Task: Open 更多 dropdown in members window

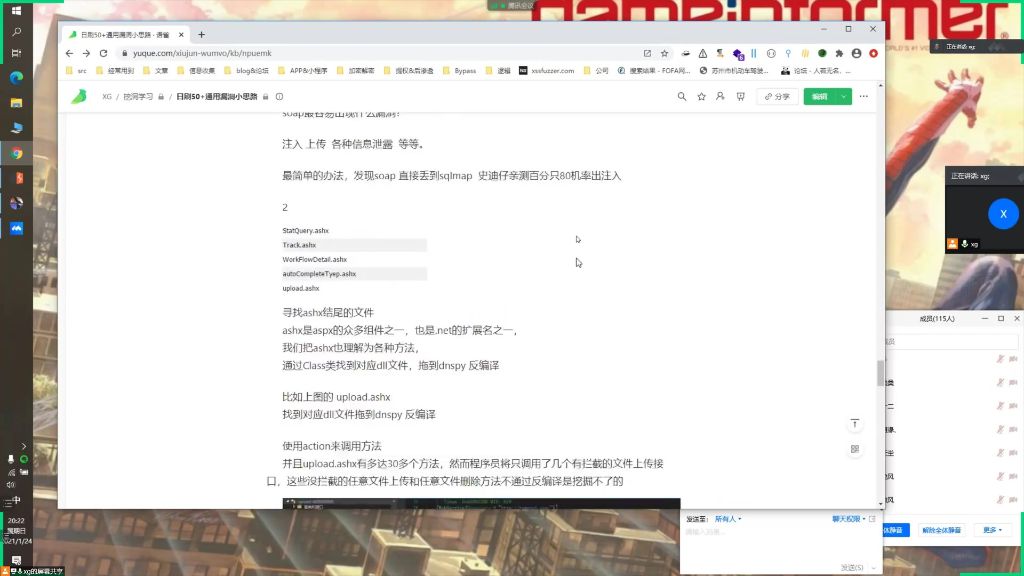Action: click(991, 530)
